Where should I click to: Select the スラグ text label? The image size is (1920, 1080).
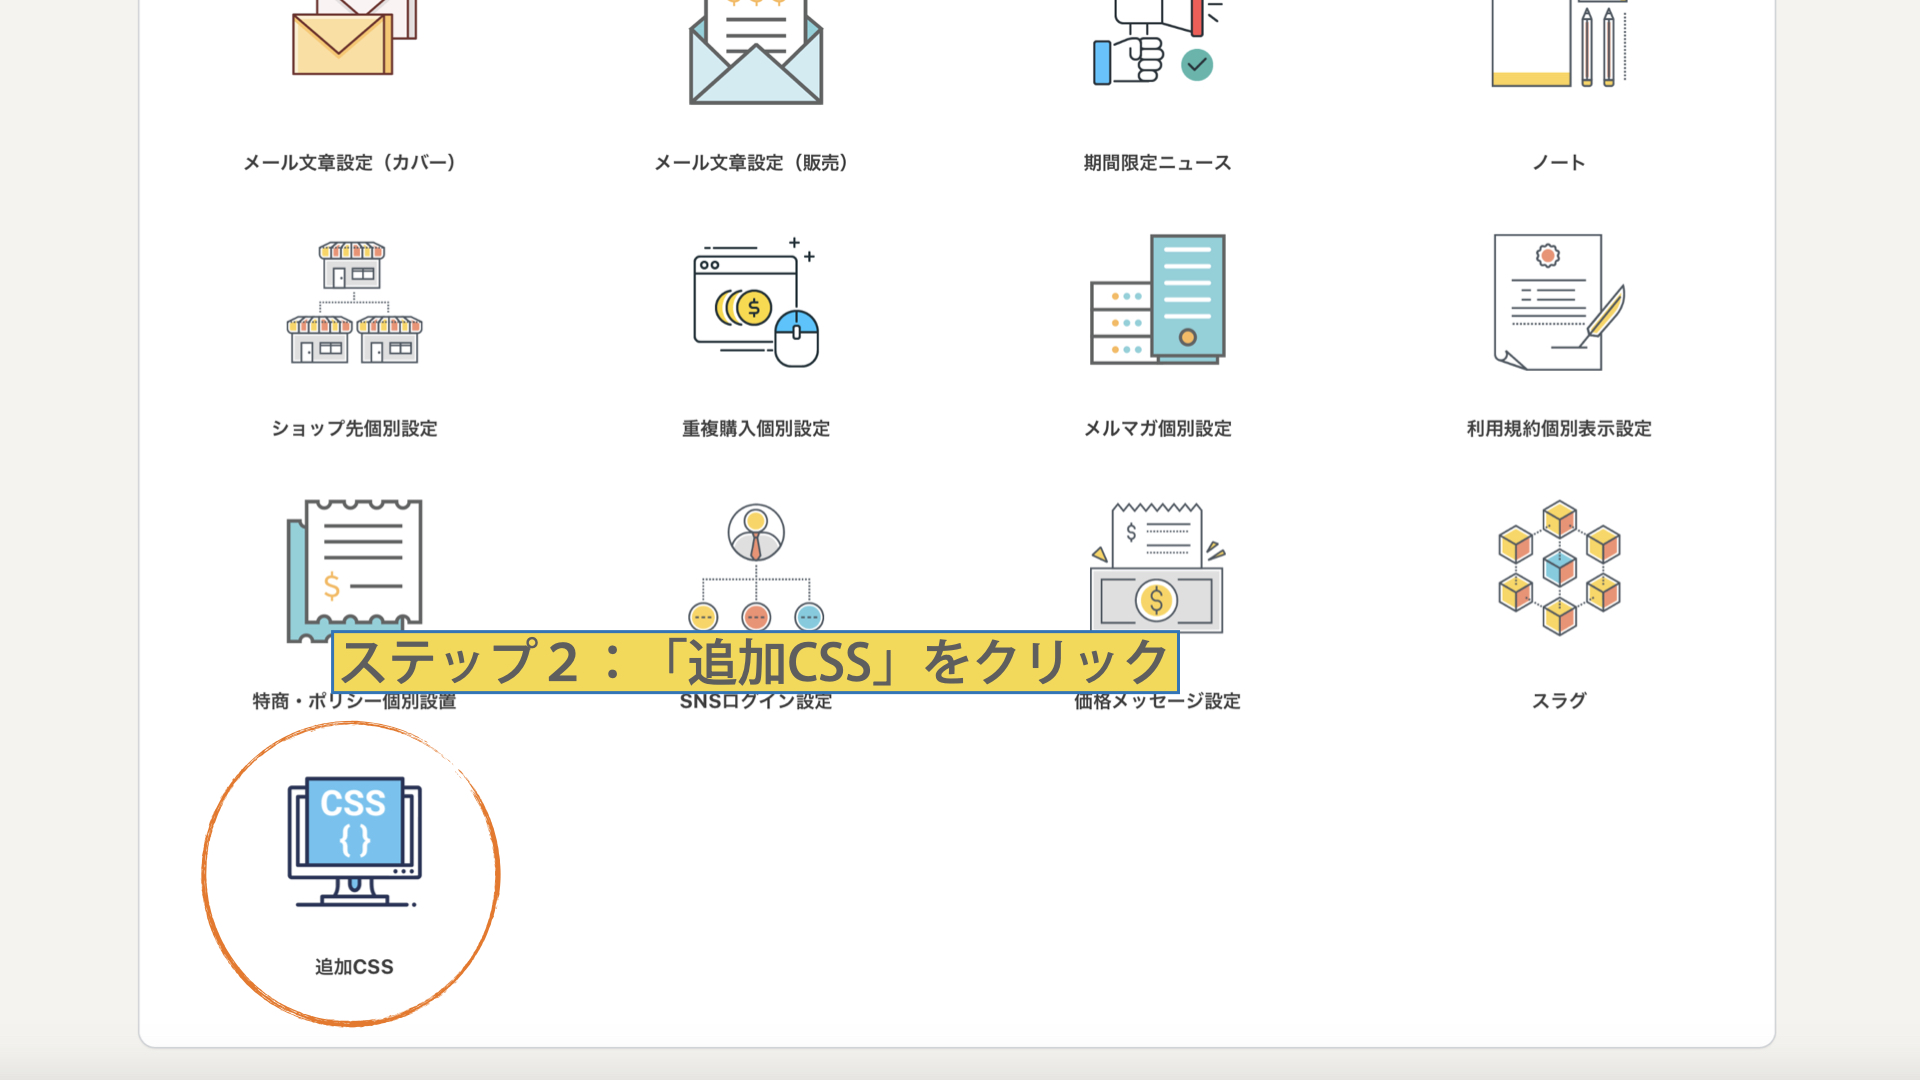(1558, 701)
